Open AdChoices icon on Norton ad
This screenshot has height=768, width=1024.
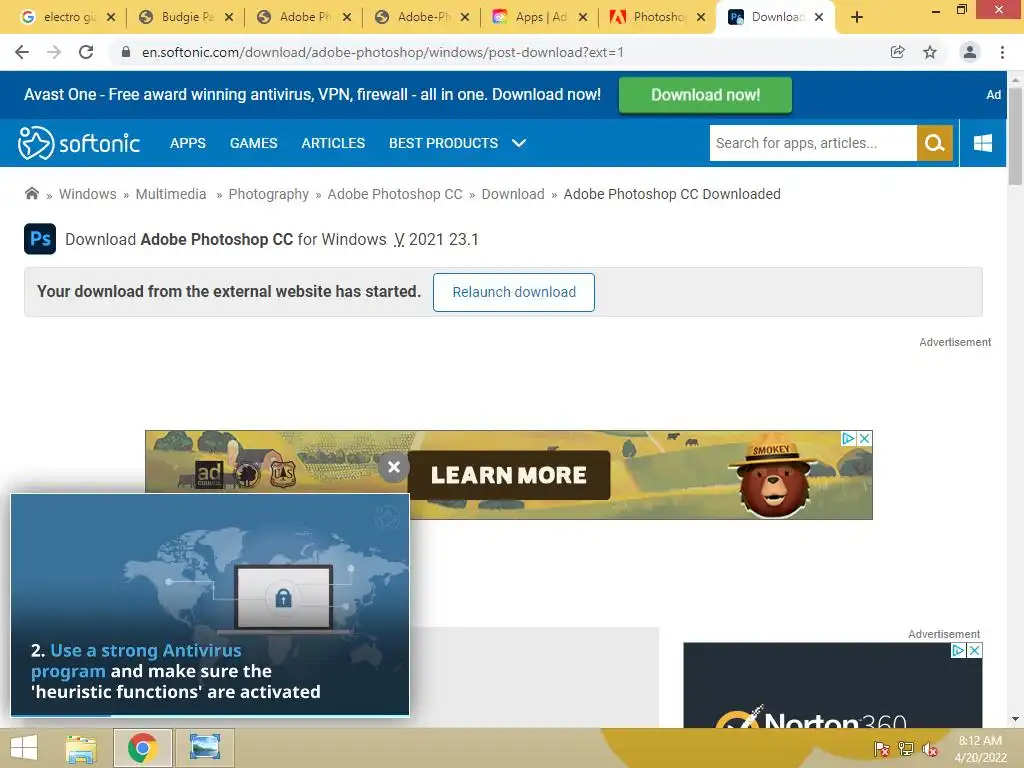[x=958, y=650]
